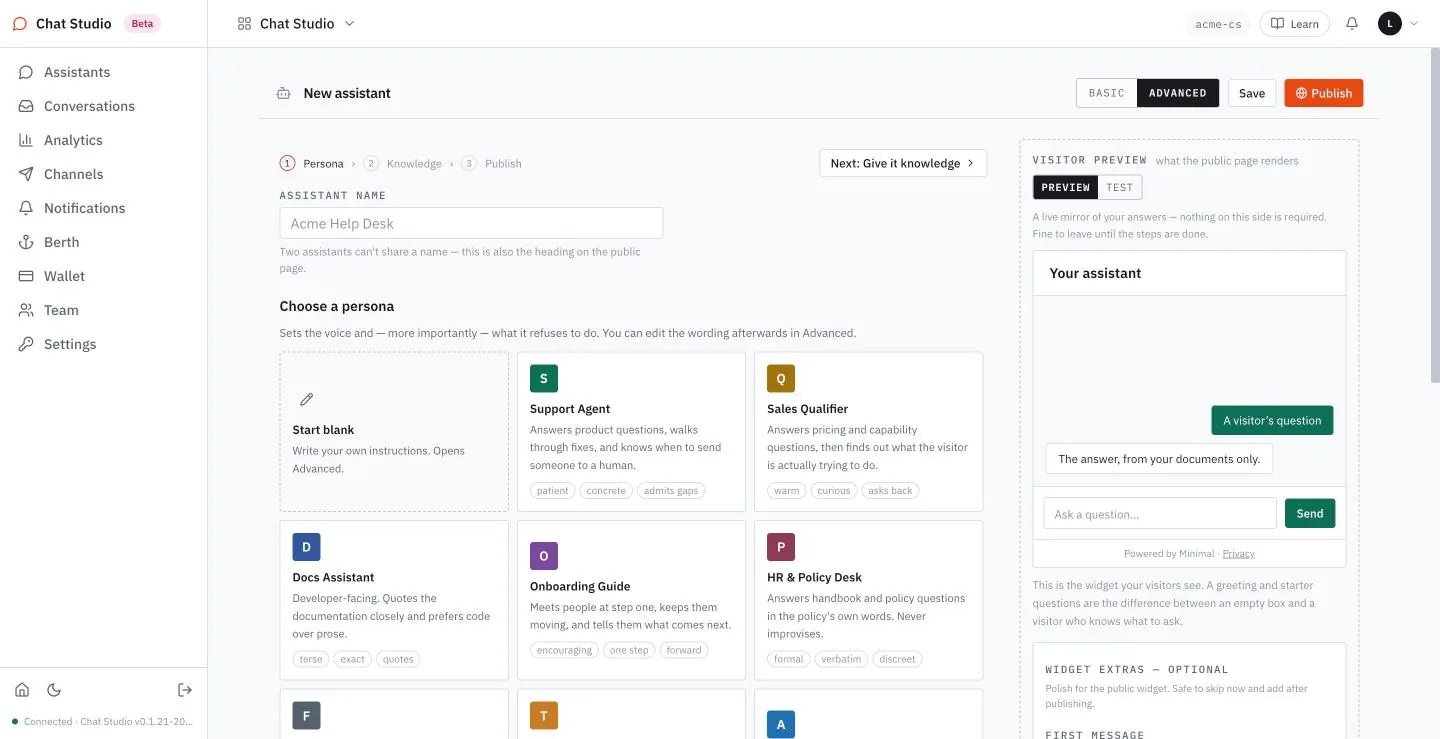Image resolution: width=1440 pixels, height=739 pixels.
Task: Go to Knowledge step 2
Action: pyautogui.click(x=402, y=163)
